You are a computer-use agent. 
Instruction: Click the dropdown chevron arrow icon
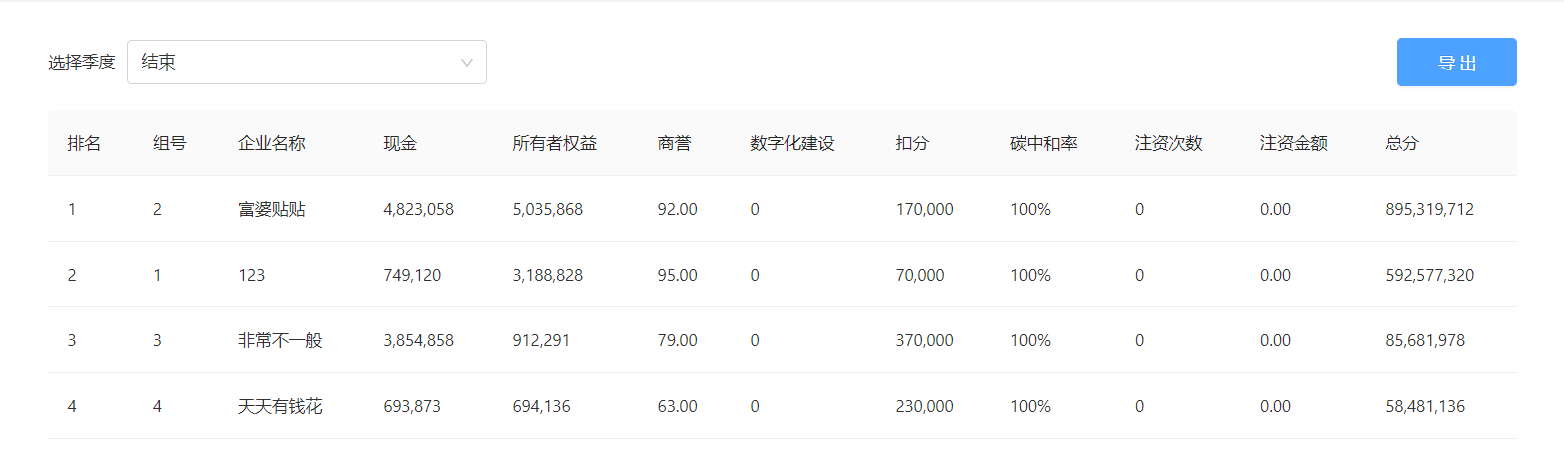pyautogui.click(x=466, y=63)
